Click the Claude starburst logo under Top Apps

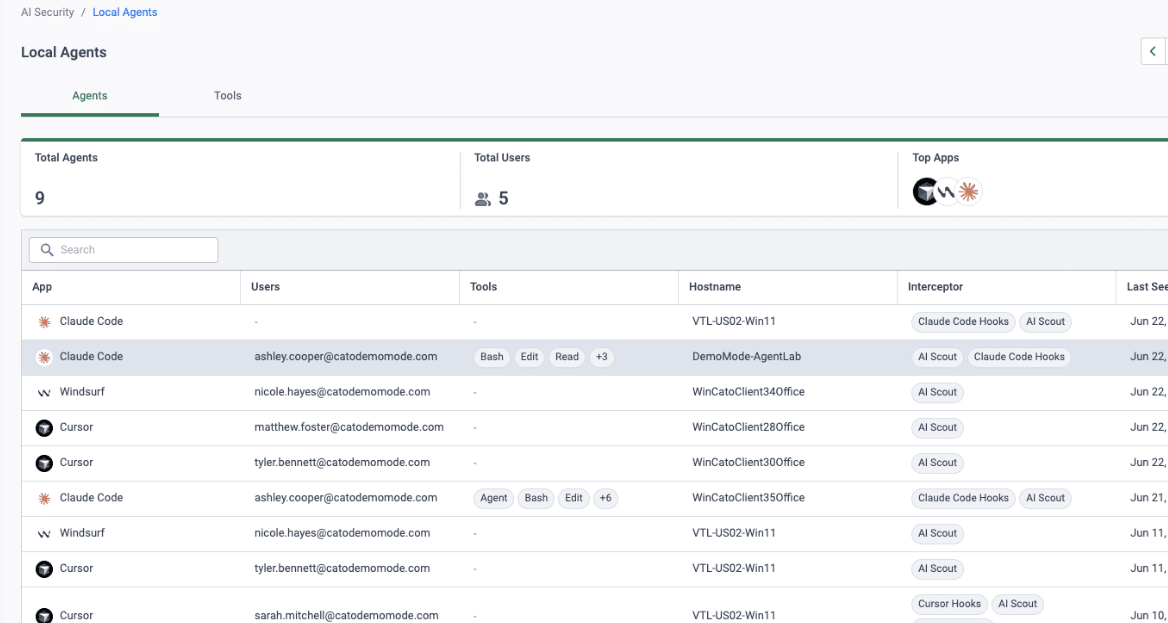pyautogui.click(x=968, y=192)
